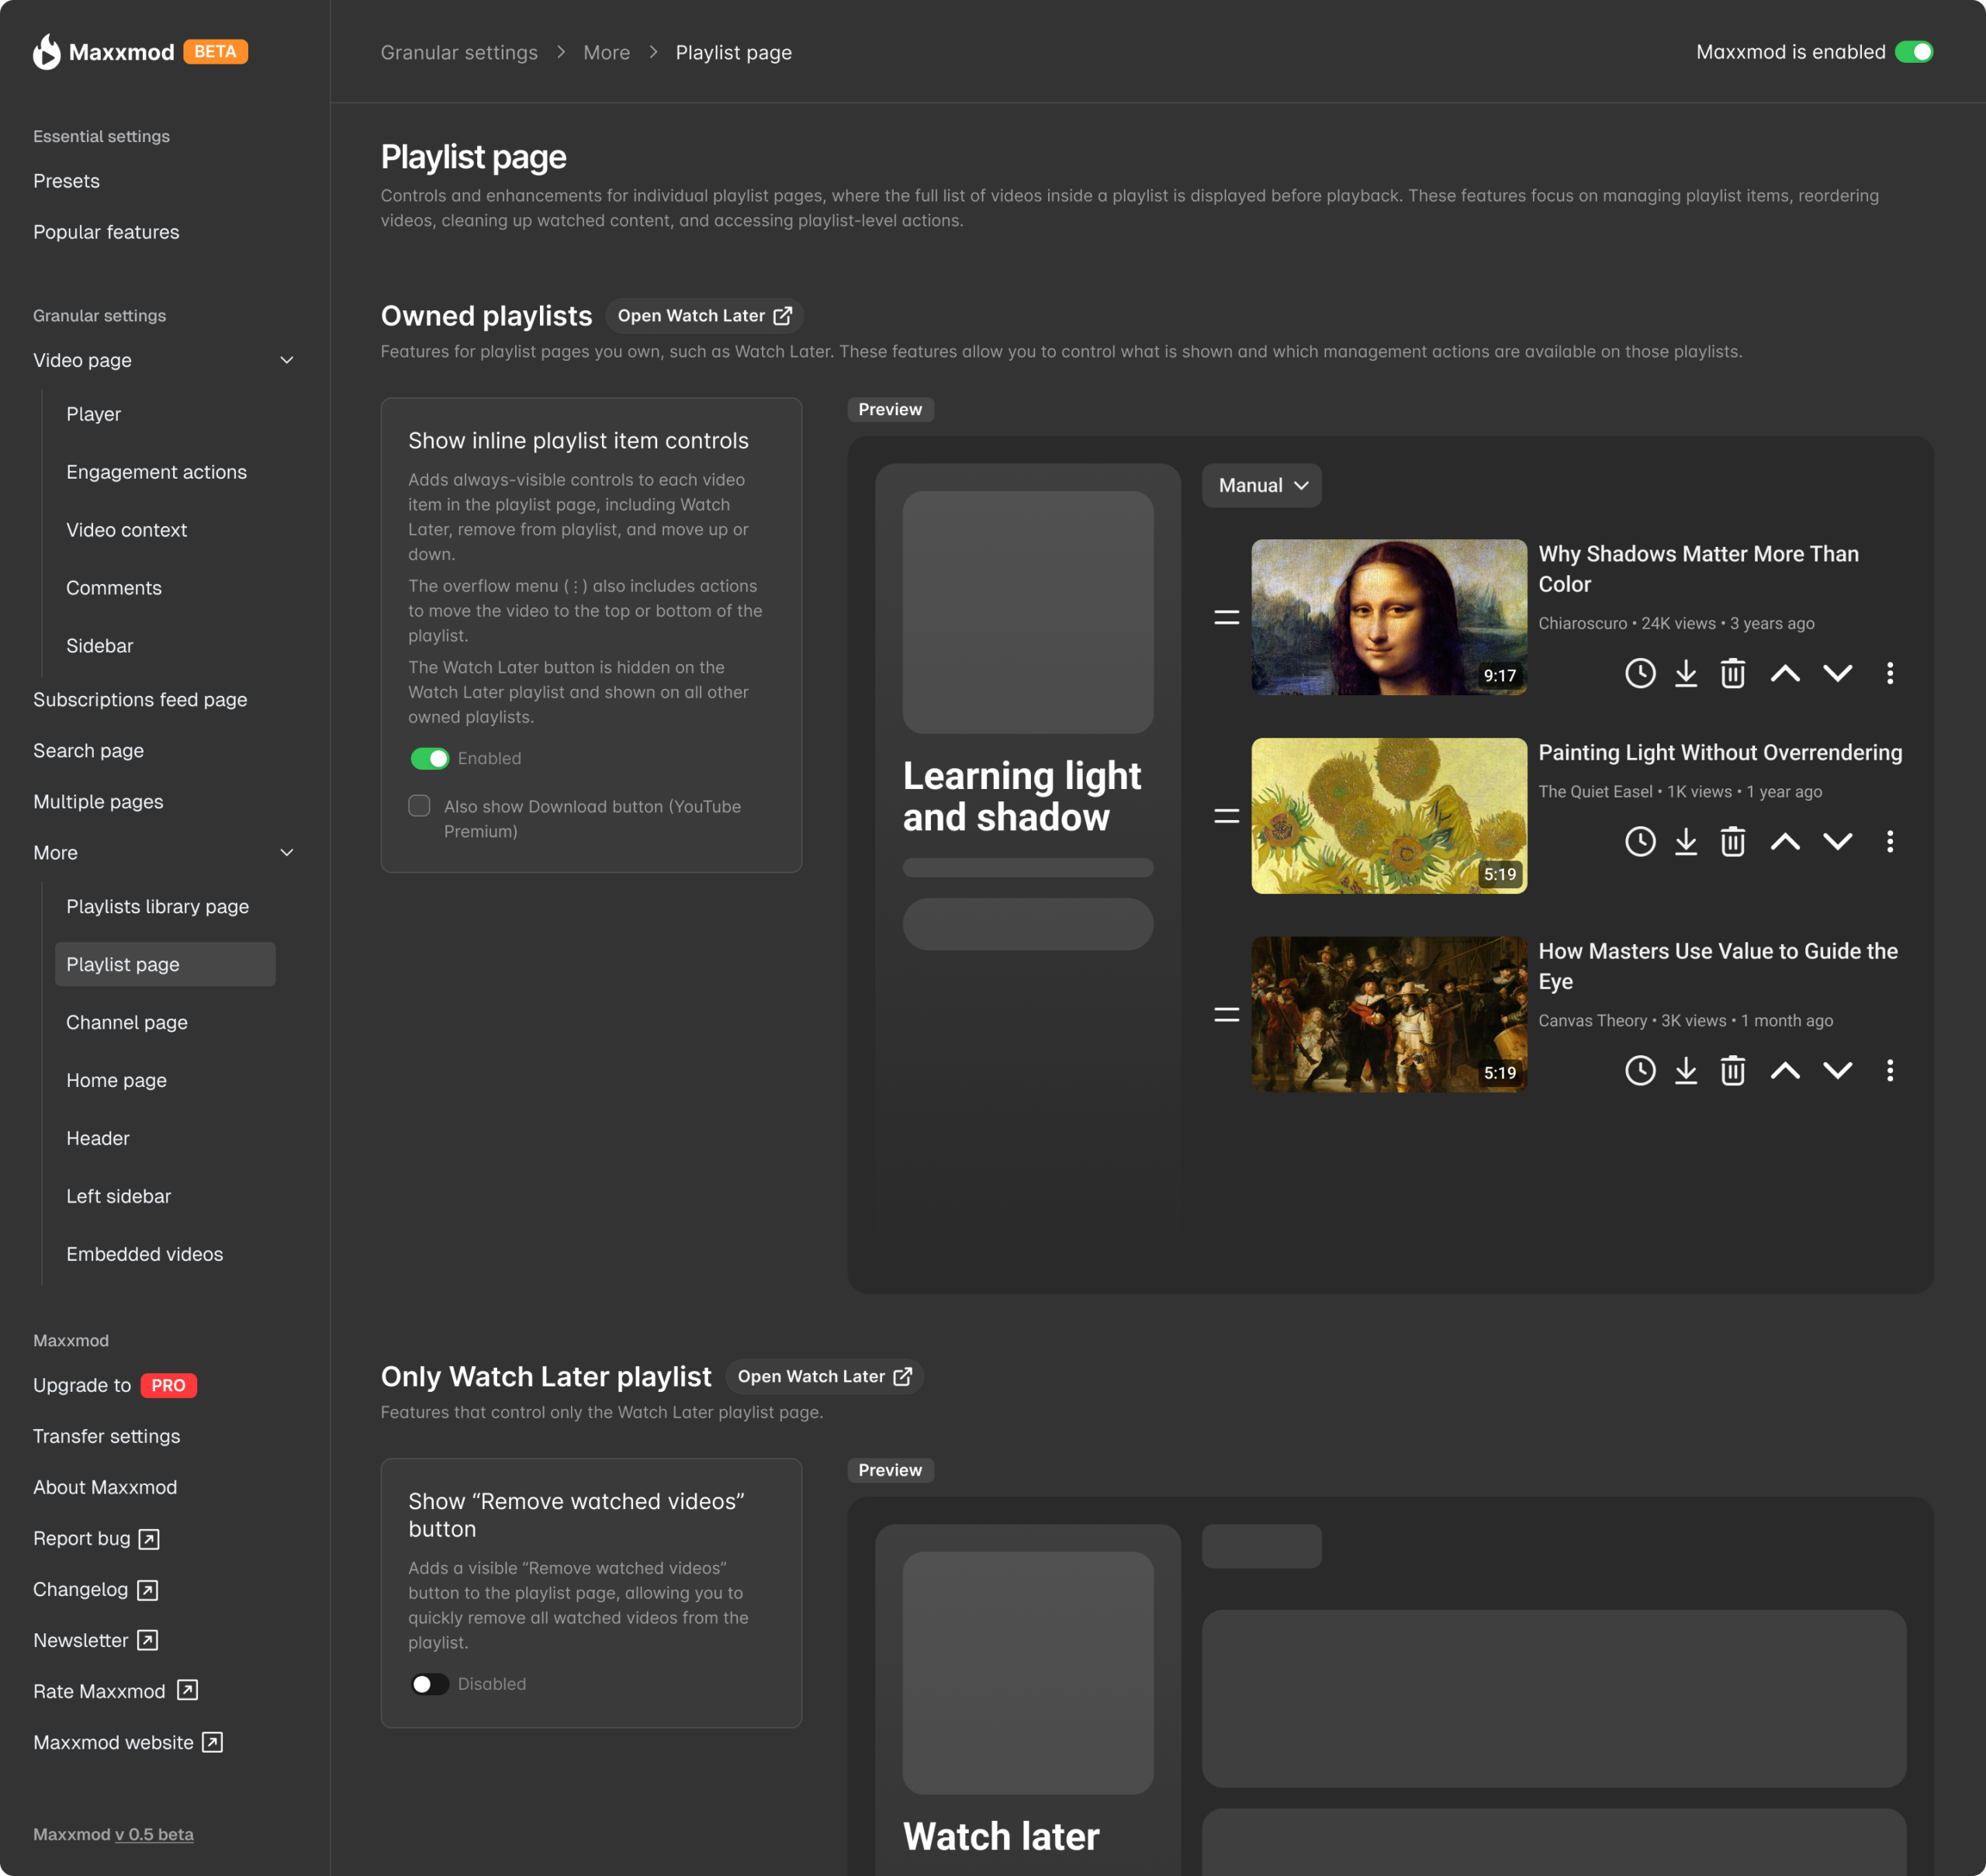1986x1876 pixels.
Task: Open Channel page in sidebar
Action: (x=127, y=1022)
